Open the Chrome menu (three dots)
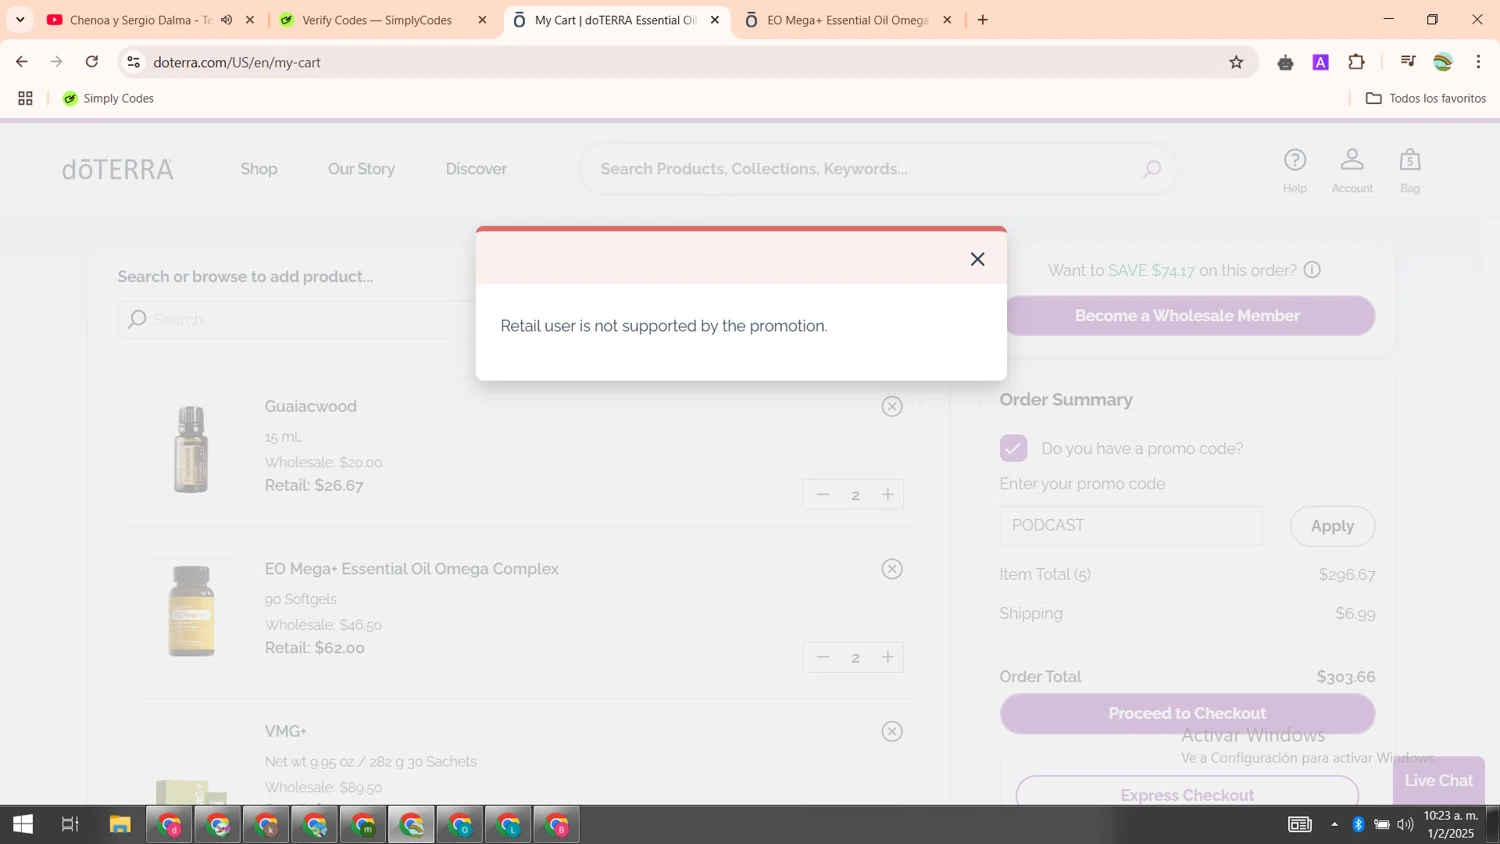The width and height of the screenshot is (1500, 844). tap(1478, 62)
